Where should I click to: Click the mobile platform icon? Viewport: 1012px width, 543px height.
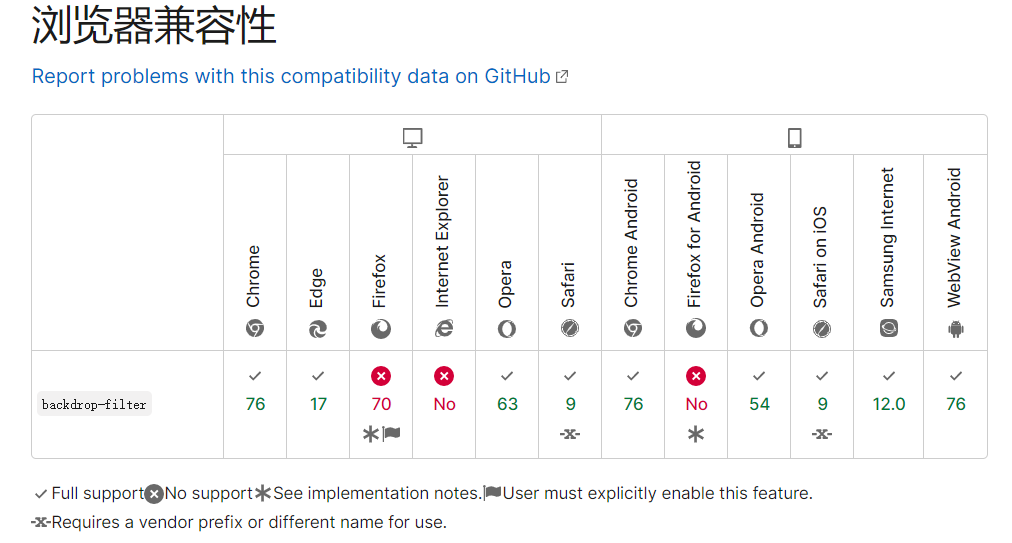[795, 138]
